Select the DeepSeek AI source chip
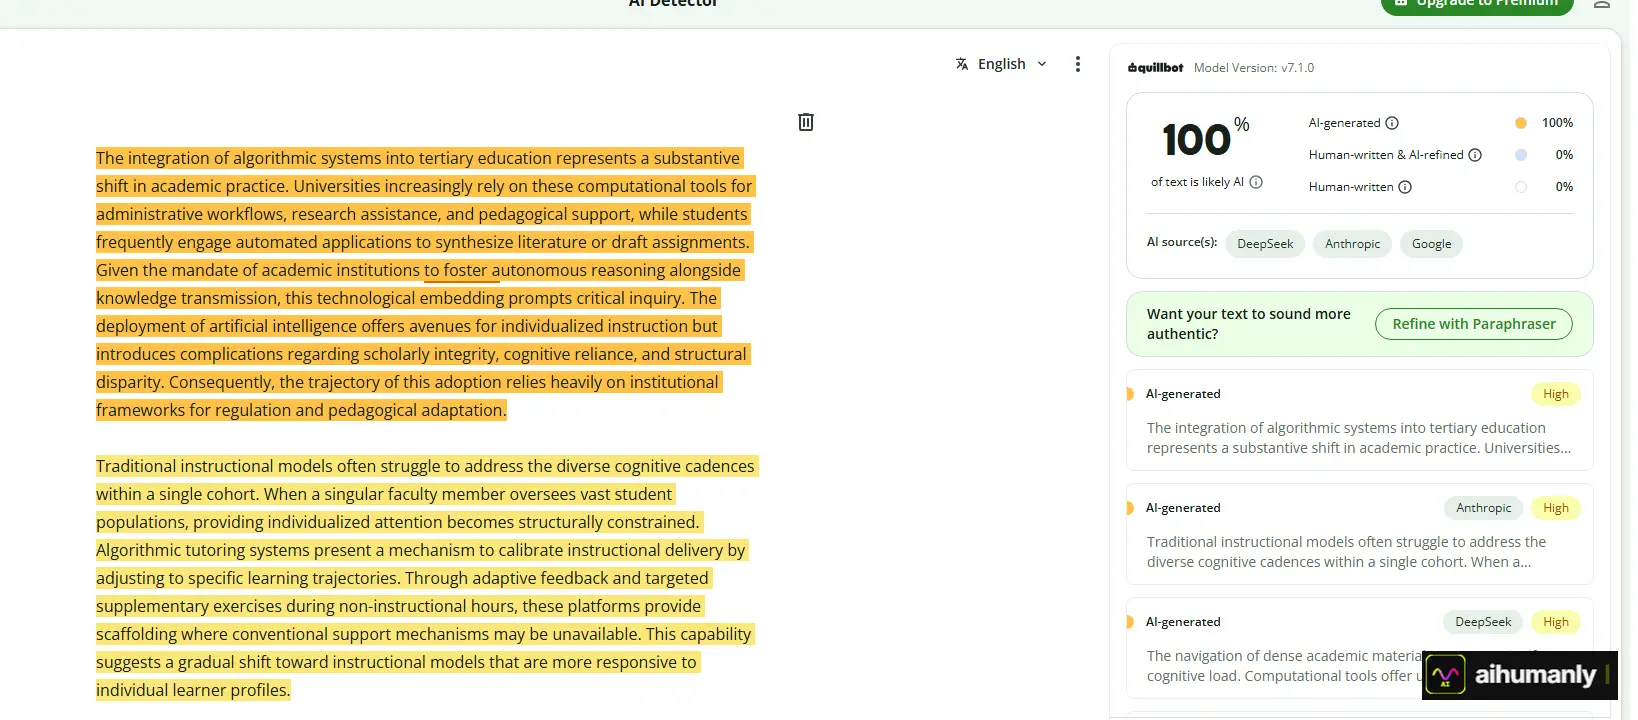The height and width of the screenshot is (720, 1638). (x=1265, y=244)
